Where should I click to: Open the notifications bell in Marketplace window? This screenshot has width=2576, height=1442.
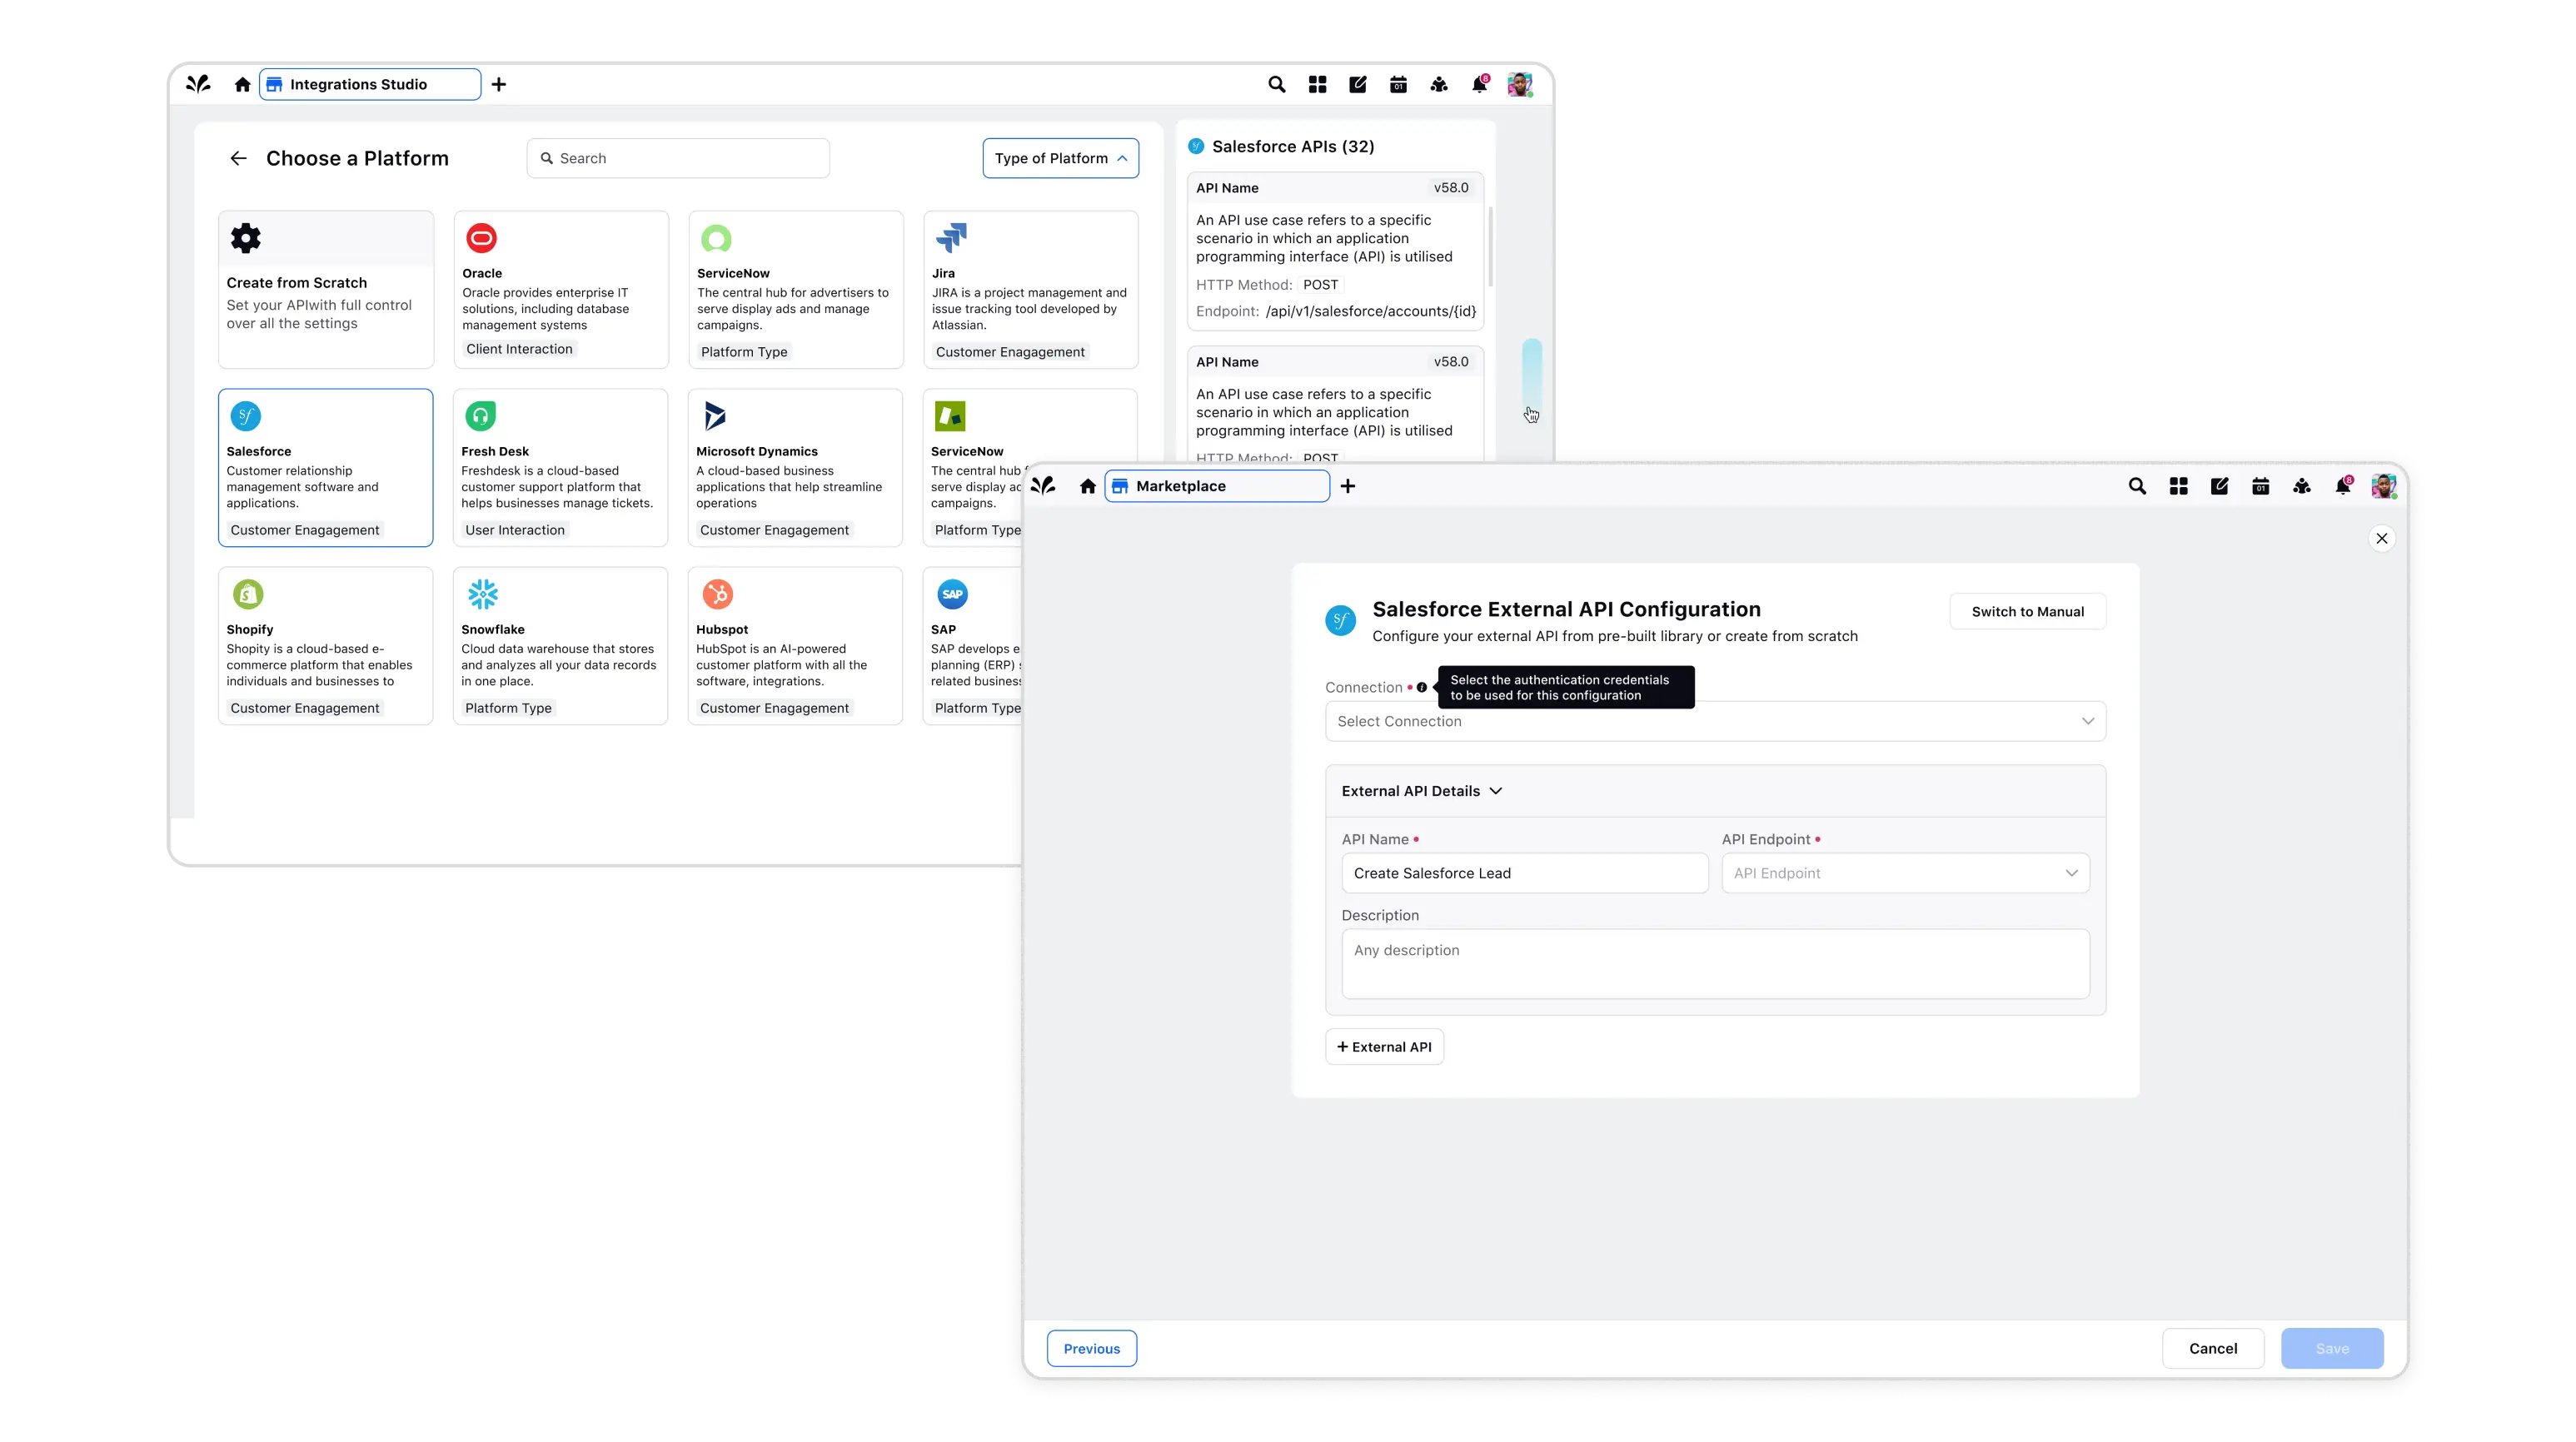tap(2342, 486)
